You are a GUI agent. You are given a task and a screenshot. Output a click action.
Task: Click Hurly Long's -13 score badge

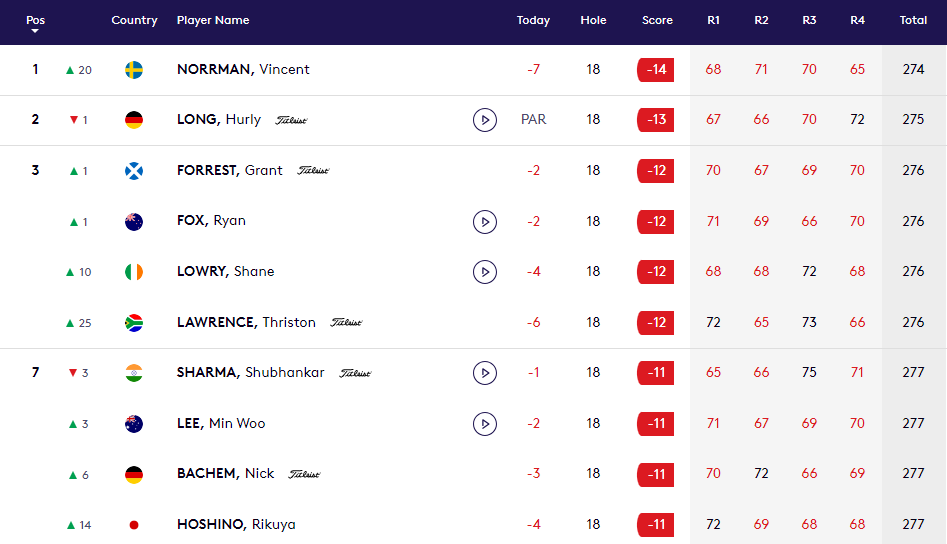coord(656,120)
